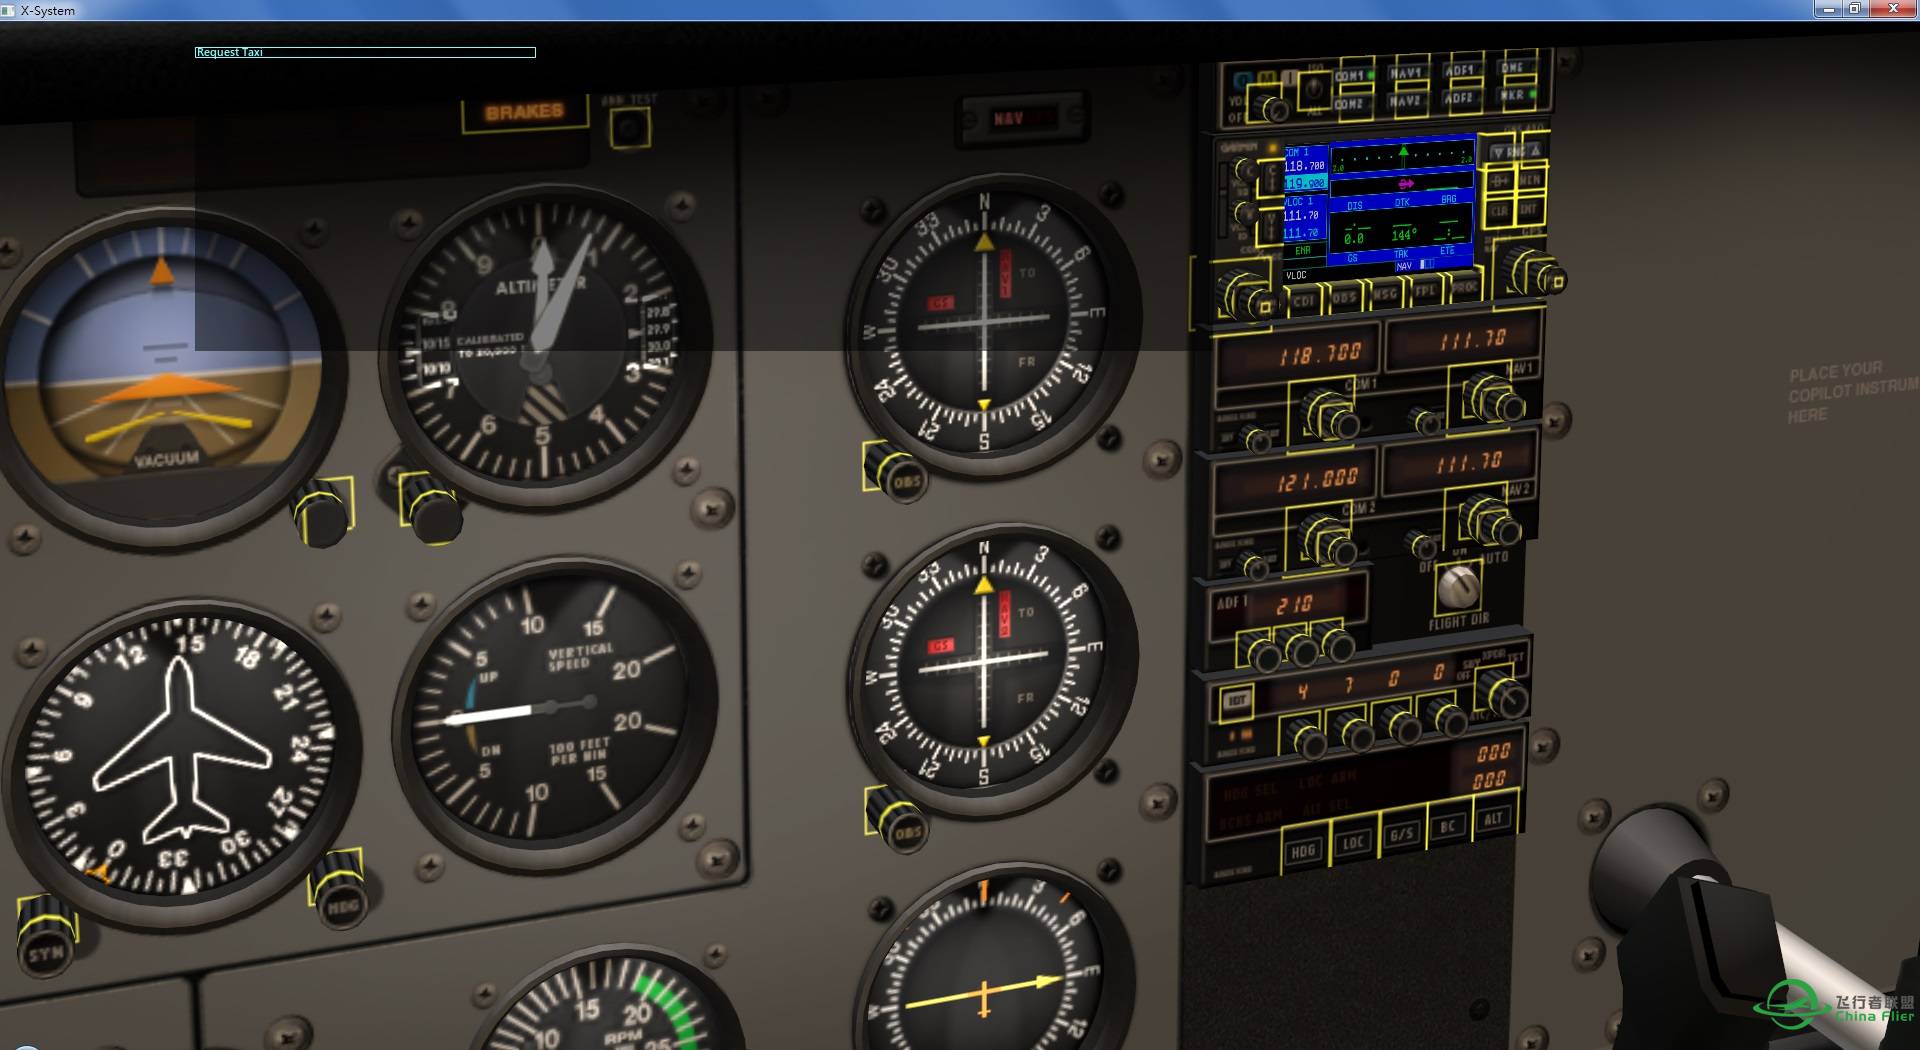Click the lower VOR indicator OBS knob
Image resolution: width=1920 pixels, height=1050 pixels.
(x=897, y=821)
